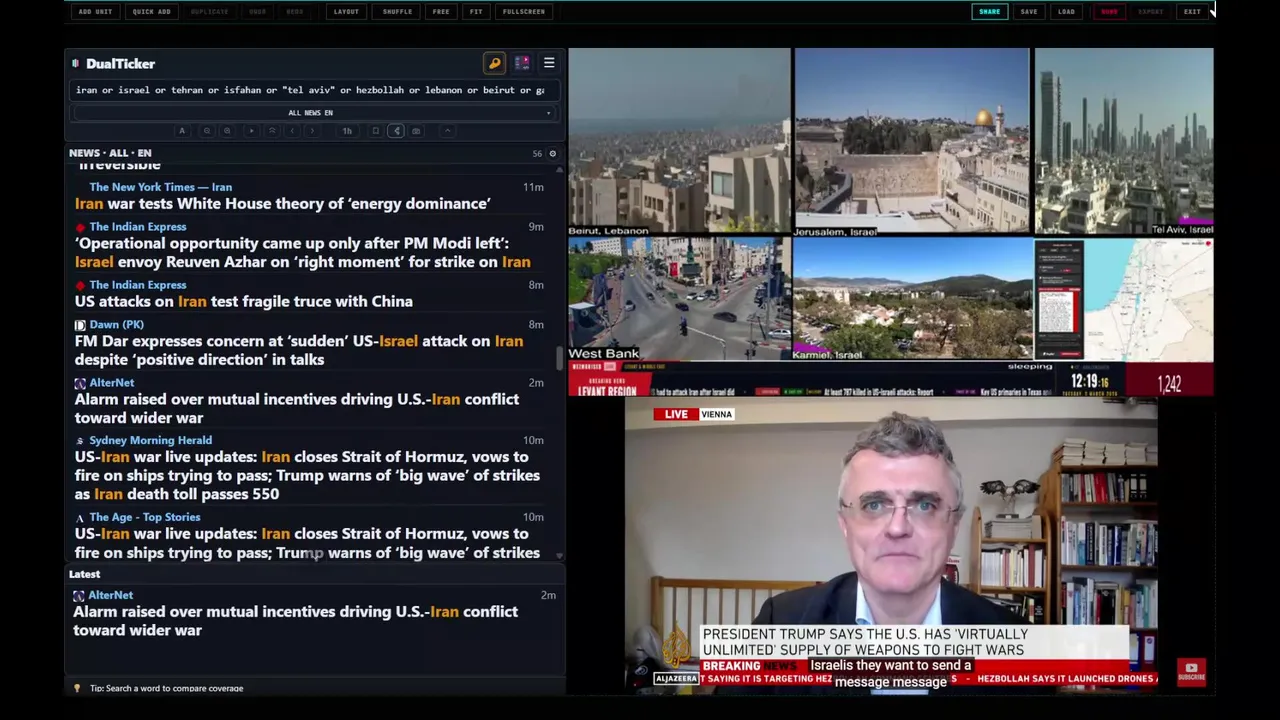
Task: Click the news list vertical scrollbar
Action: coord(559,358)
